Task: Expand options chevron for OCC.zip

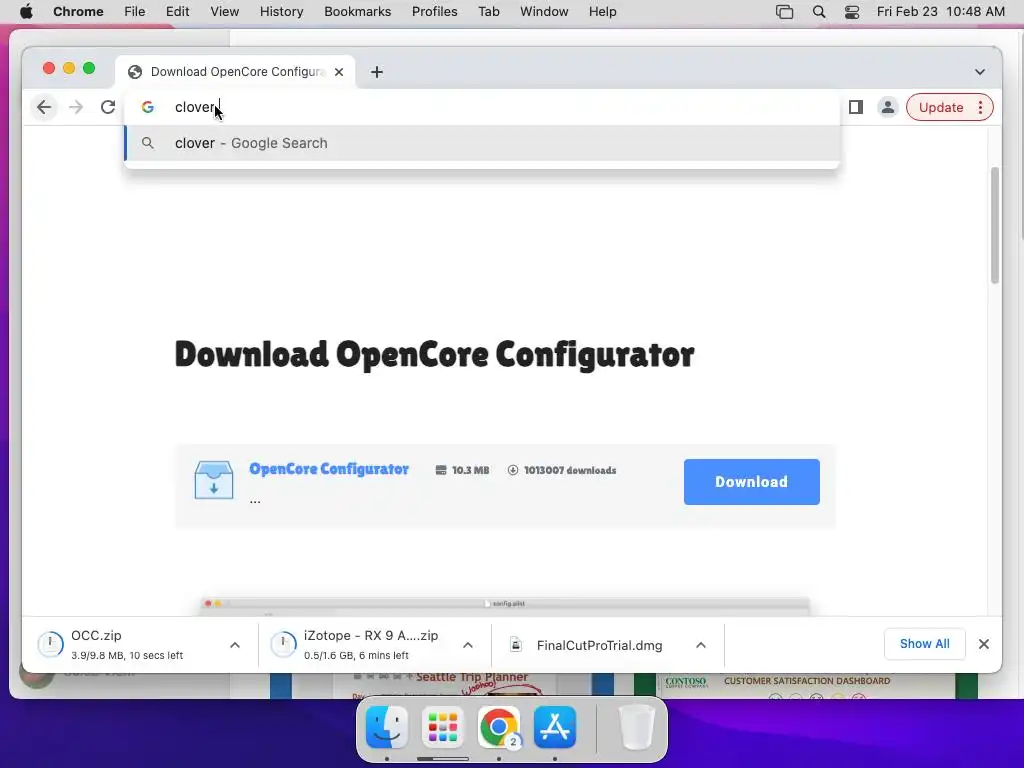Action: point(235,645)
